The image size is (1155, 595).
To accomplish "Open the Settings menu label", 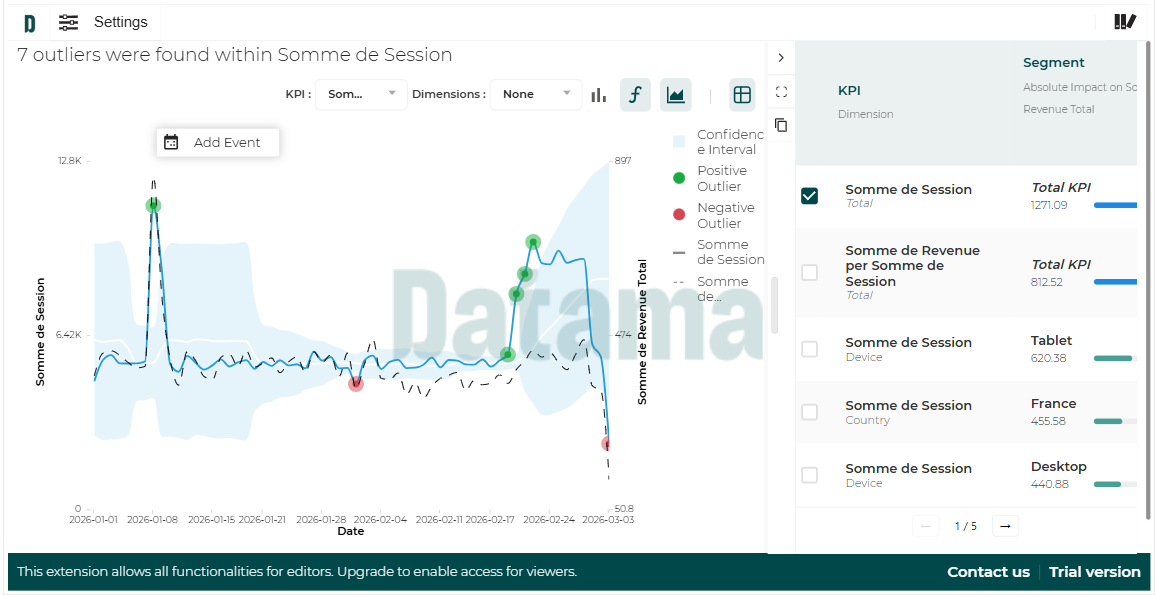I will [120, 22].
